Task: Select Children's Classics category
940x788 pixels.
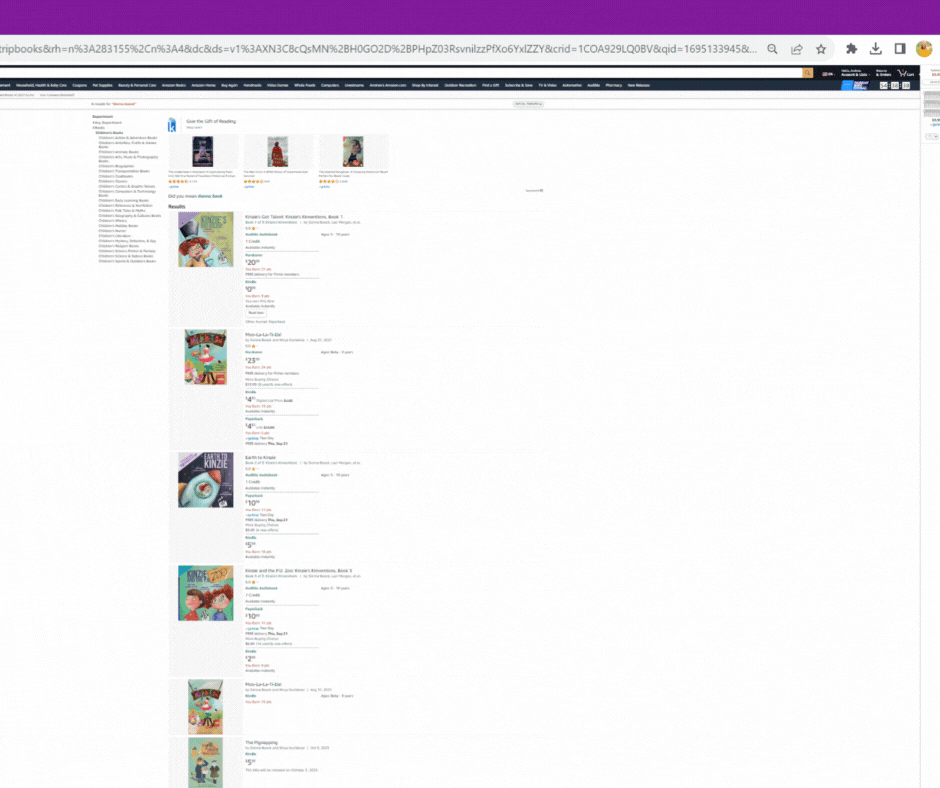Action: coord(113,181)
